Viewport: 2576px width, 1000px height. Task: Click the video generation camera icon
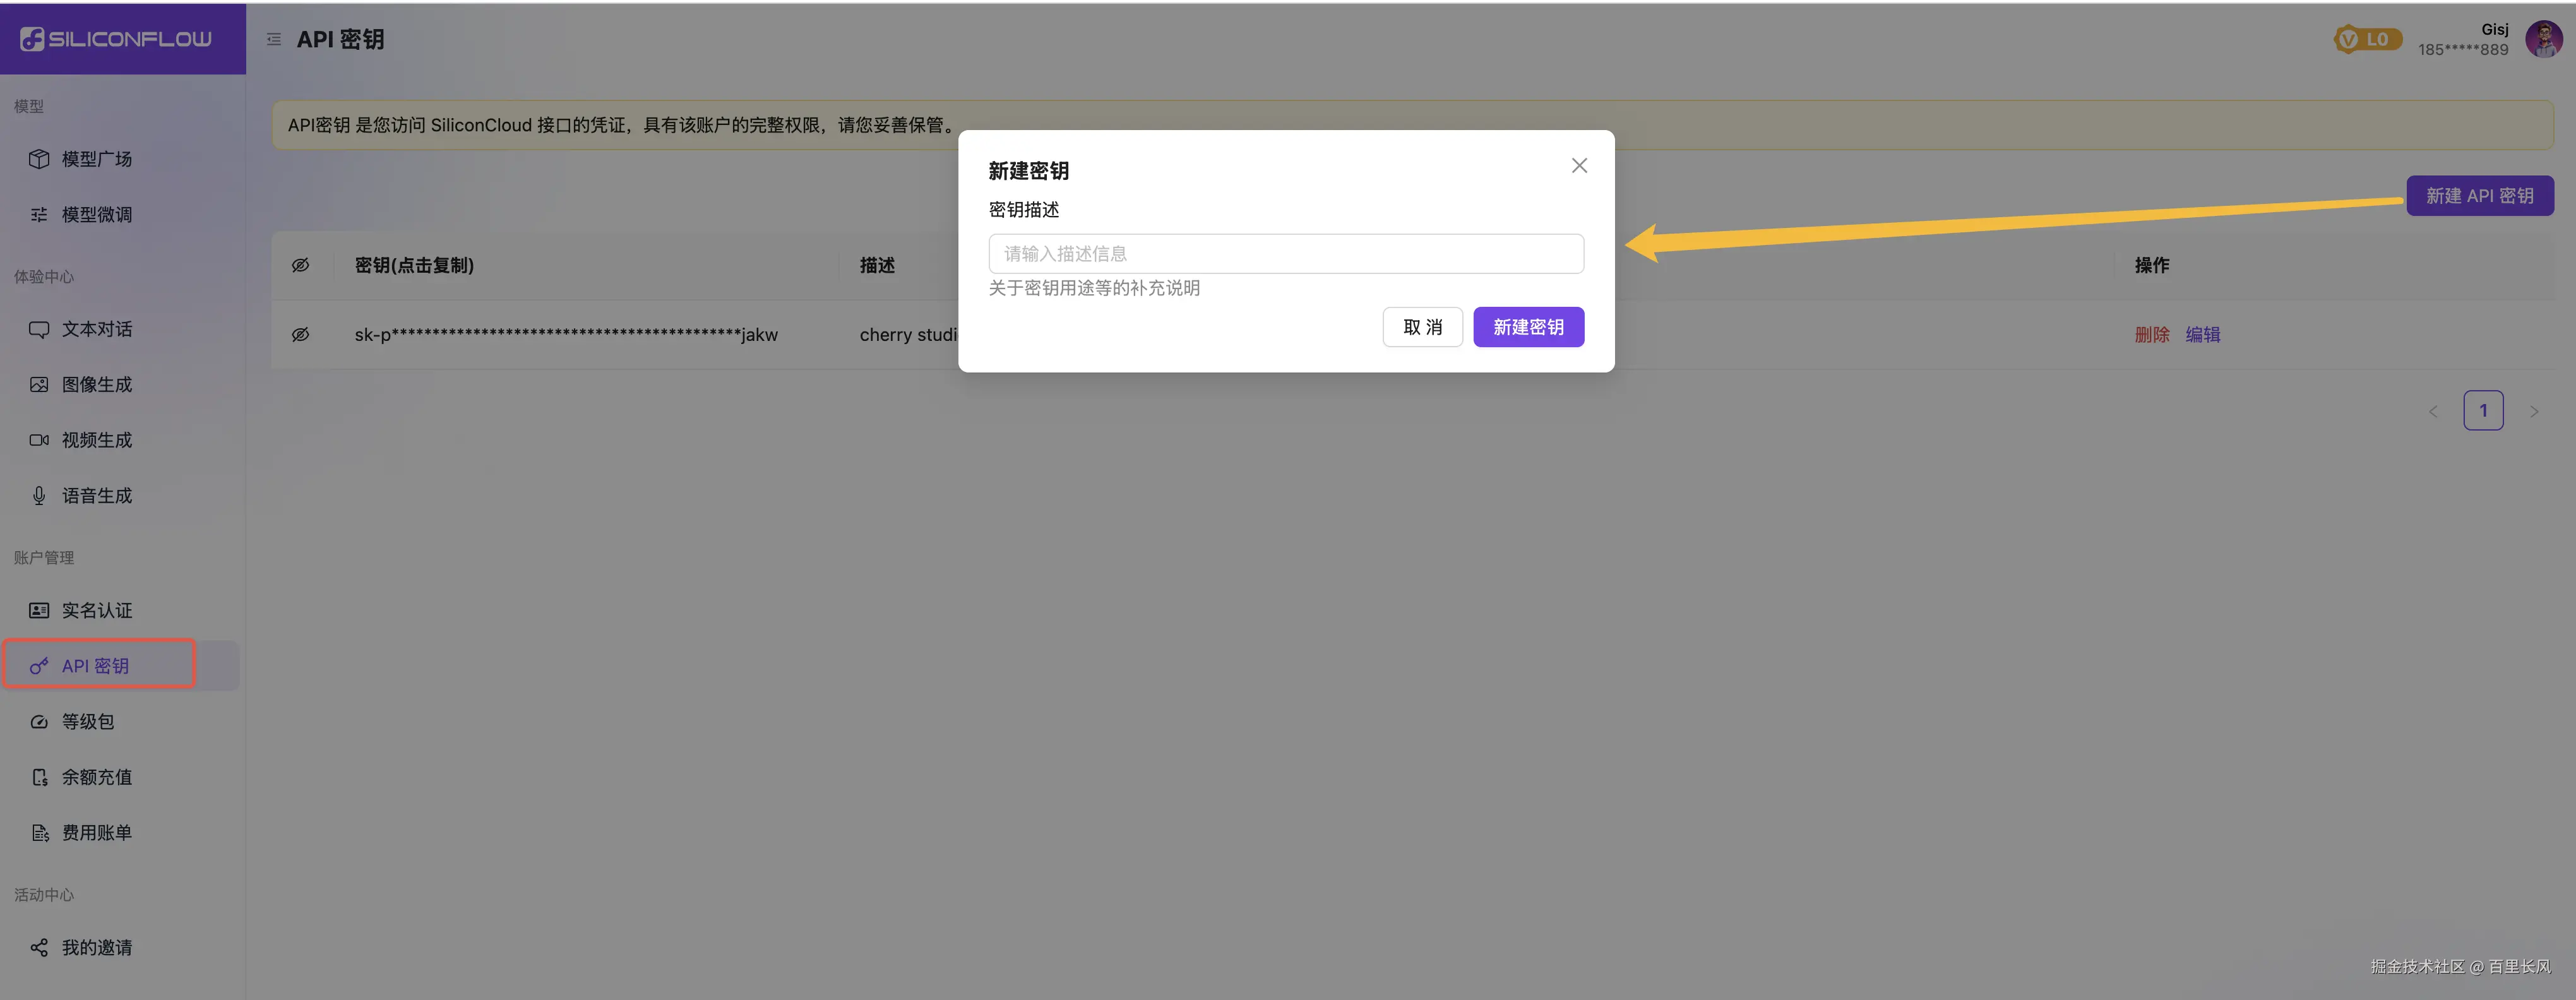click(x=39, y=440)
